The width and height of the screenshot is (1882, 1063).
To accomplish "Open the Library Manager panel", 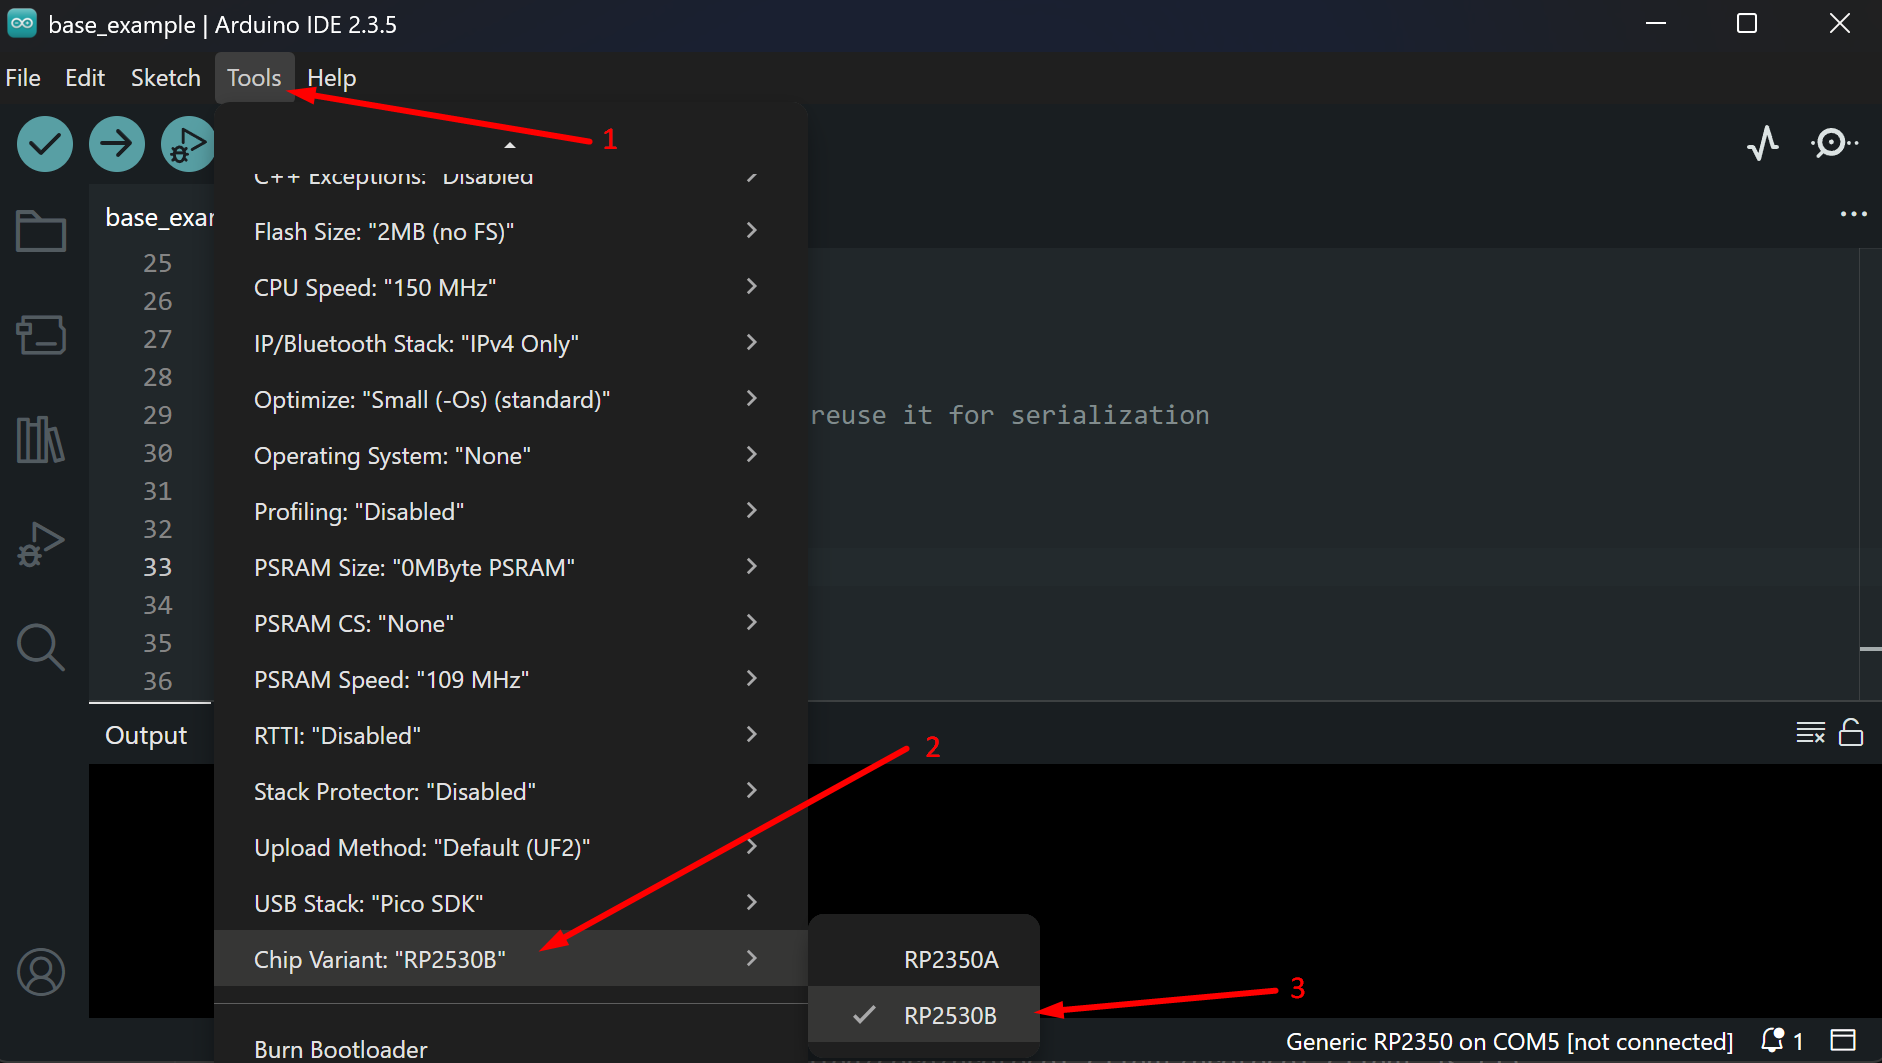I will point(41,439).
